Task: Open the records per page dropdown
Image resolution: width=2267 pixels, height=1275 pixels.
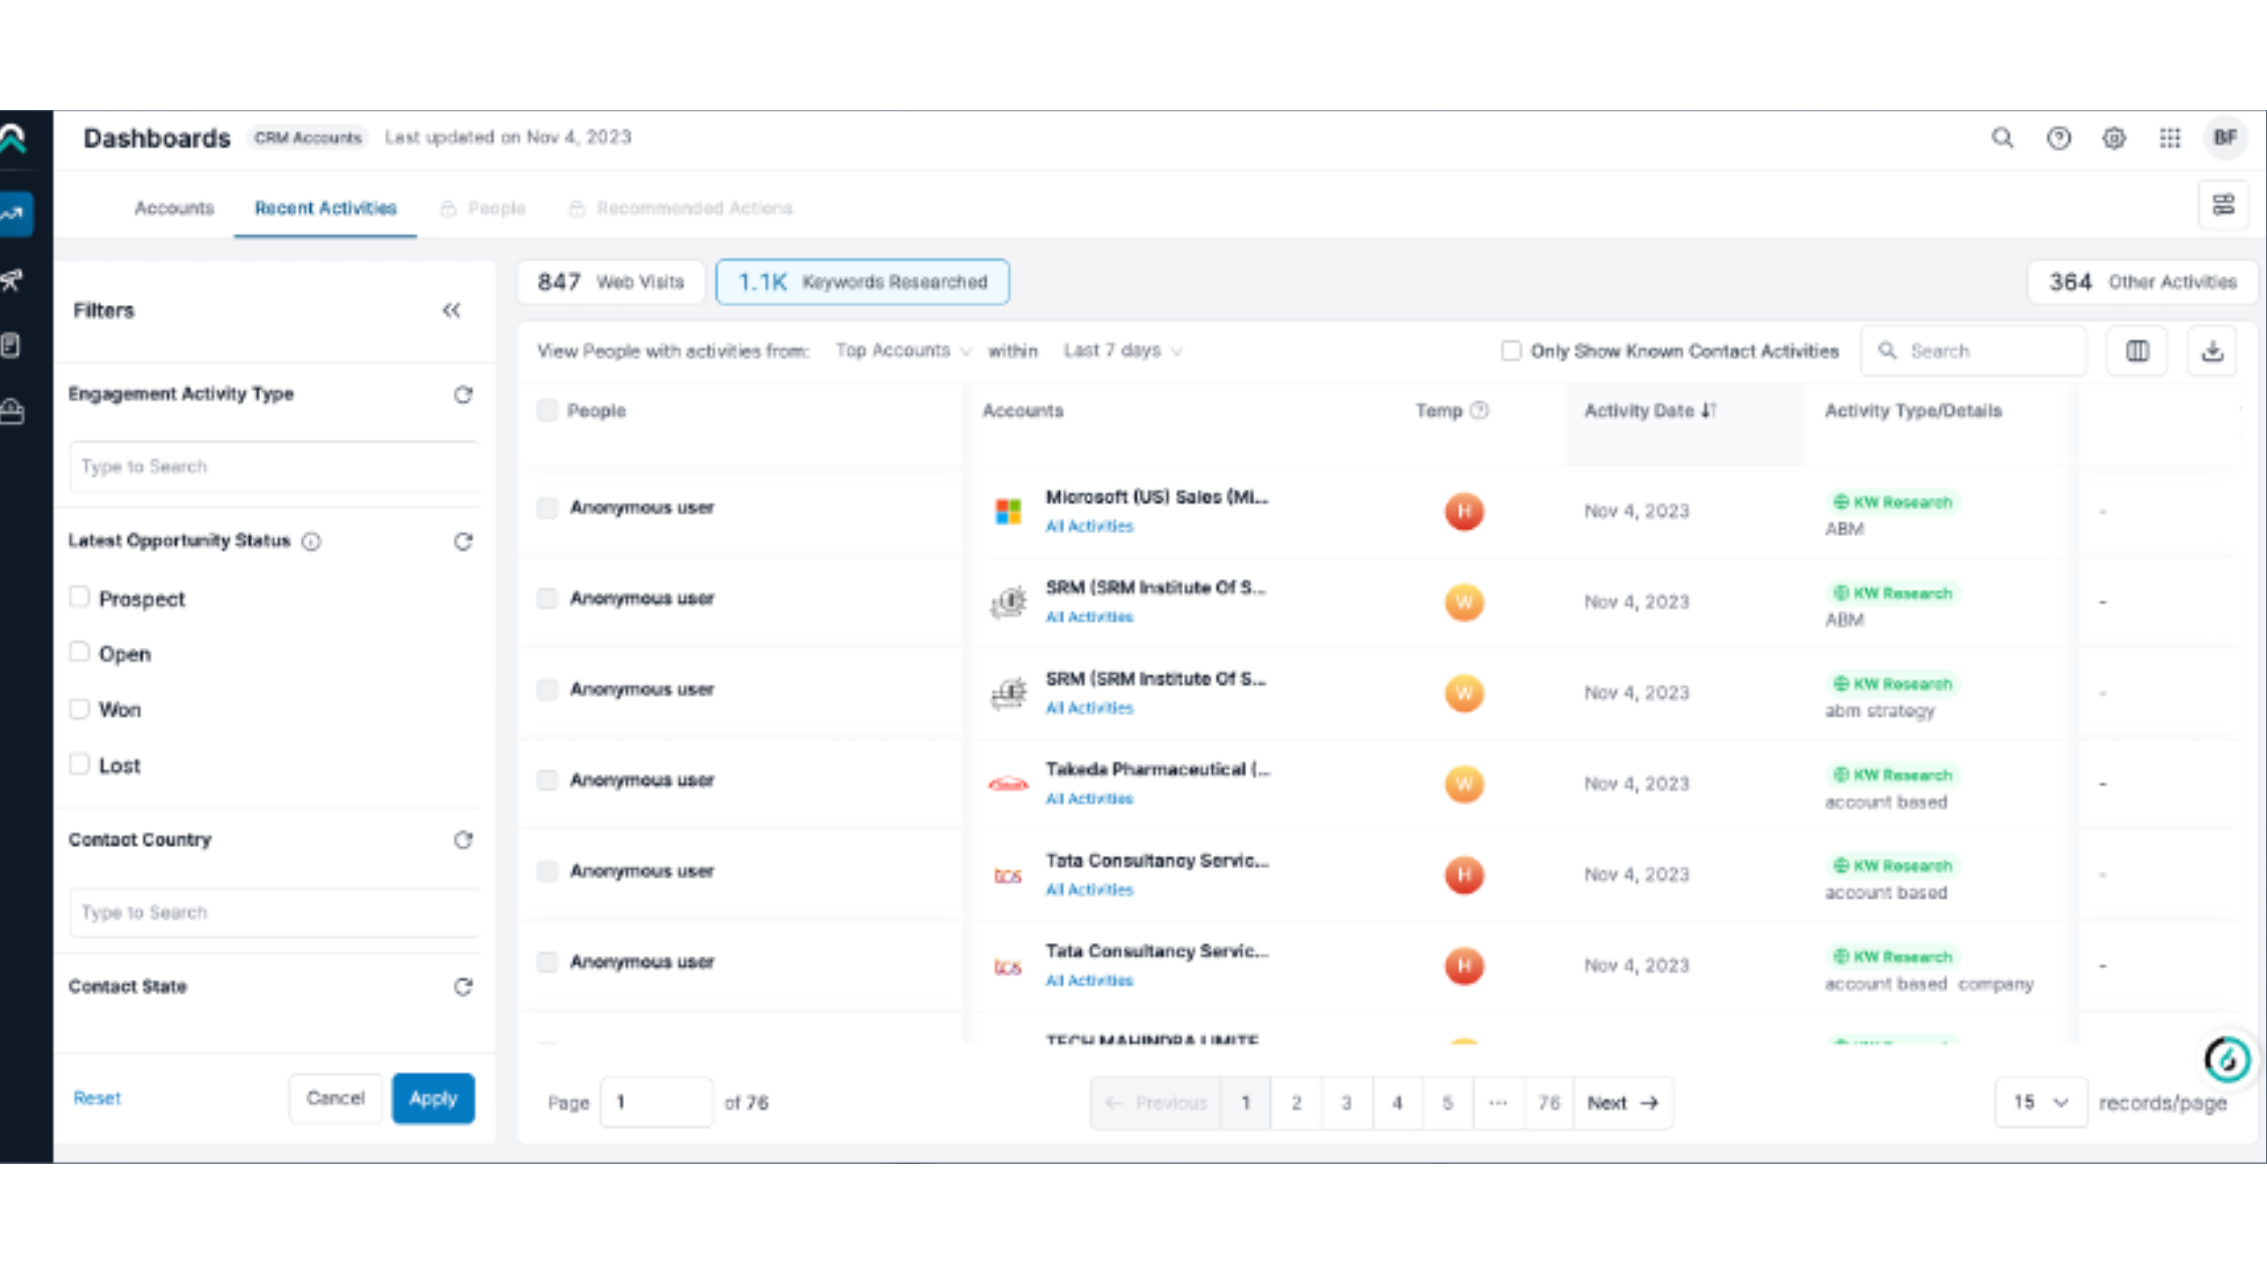Action: click(2040, 1102)
